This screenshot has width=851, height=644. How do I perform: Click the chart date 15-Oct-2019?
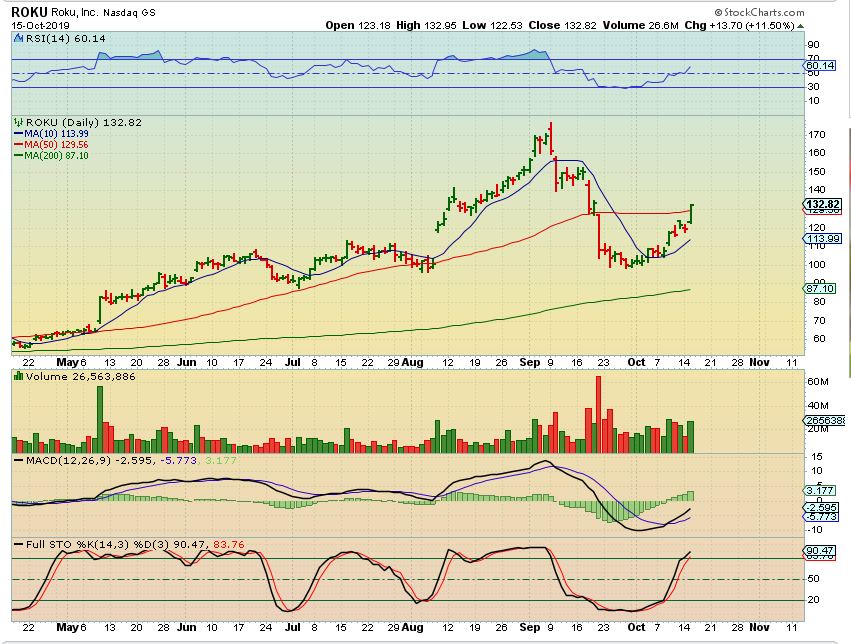pos(40,25)
